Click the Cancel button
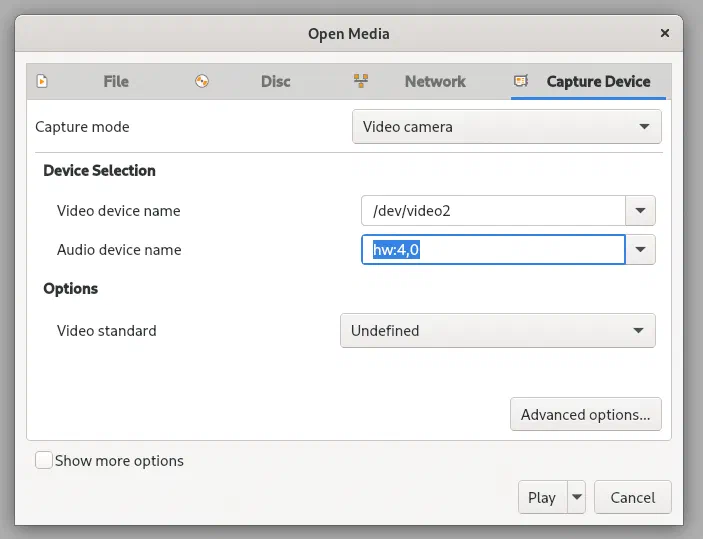Screen dimensions: 703x539 633,497
